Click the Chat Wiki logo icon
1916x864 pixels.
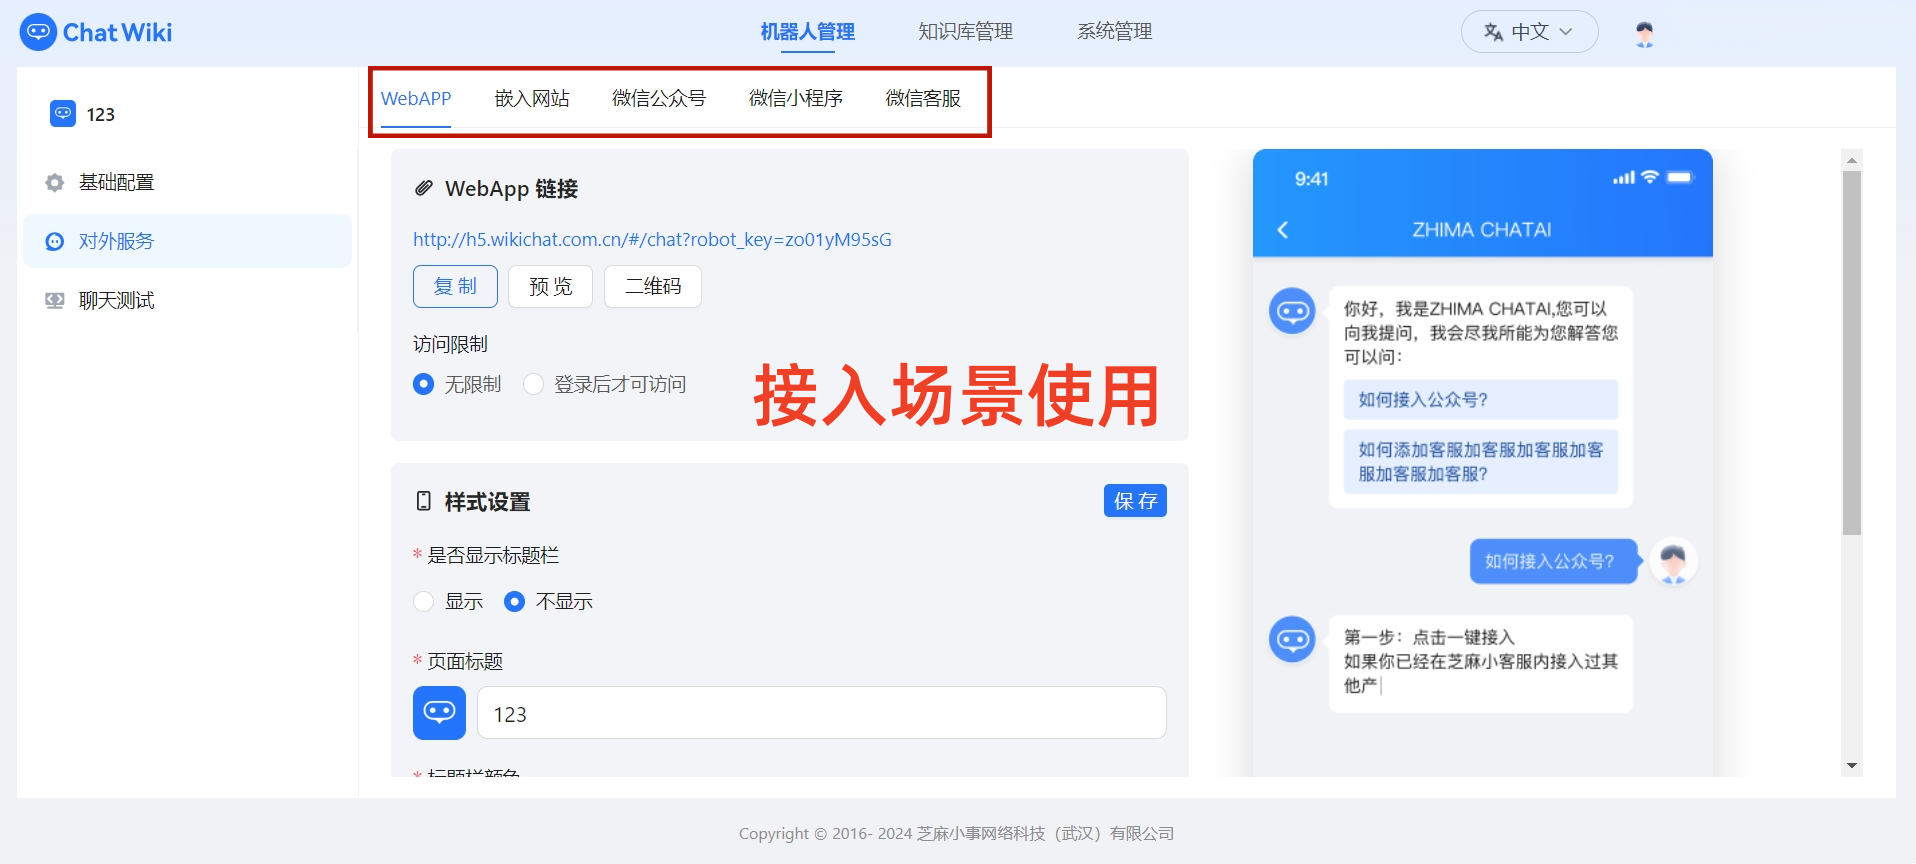click(38, 32)
